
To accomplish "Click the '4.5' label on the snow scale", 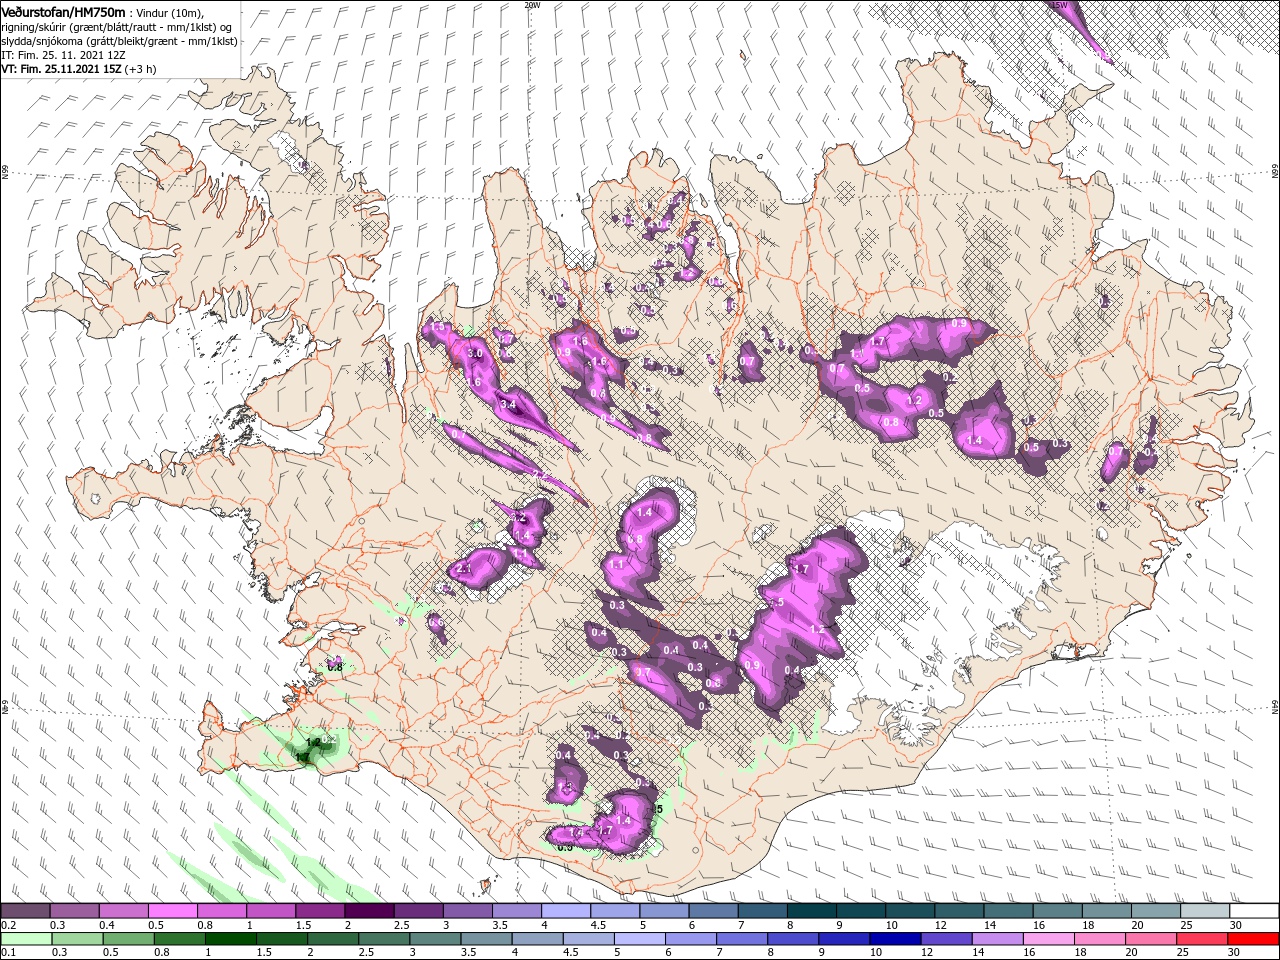I will coord(598,925).
